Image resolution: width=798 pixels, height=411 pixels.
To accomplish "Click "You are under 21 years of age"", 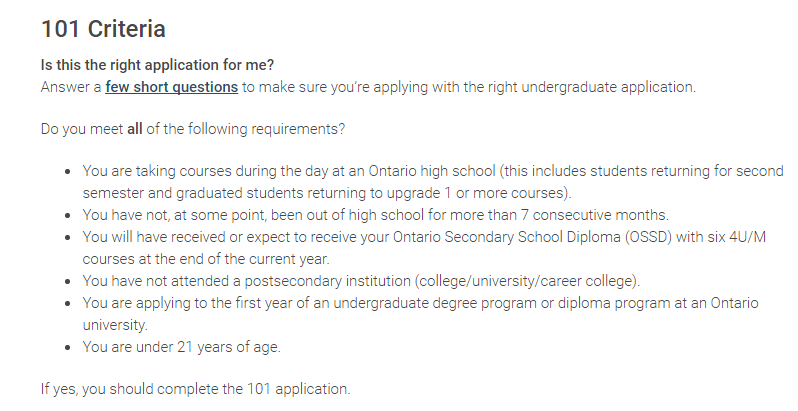I will click(181, 347).
